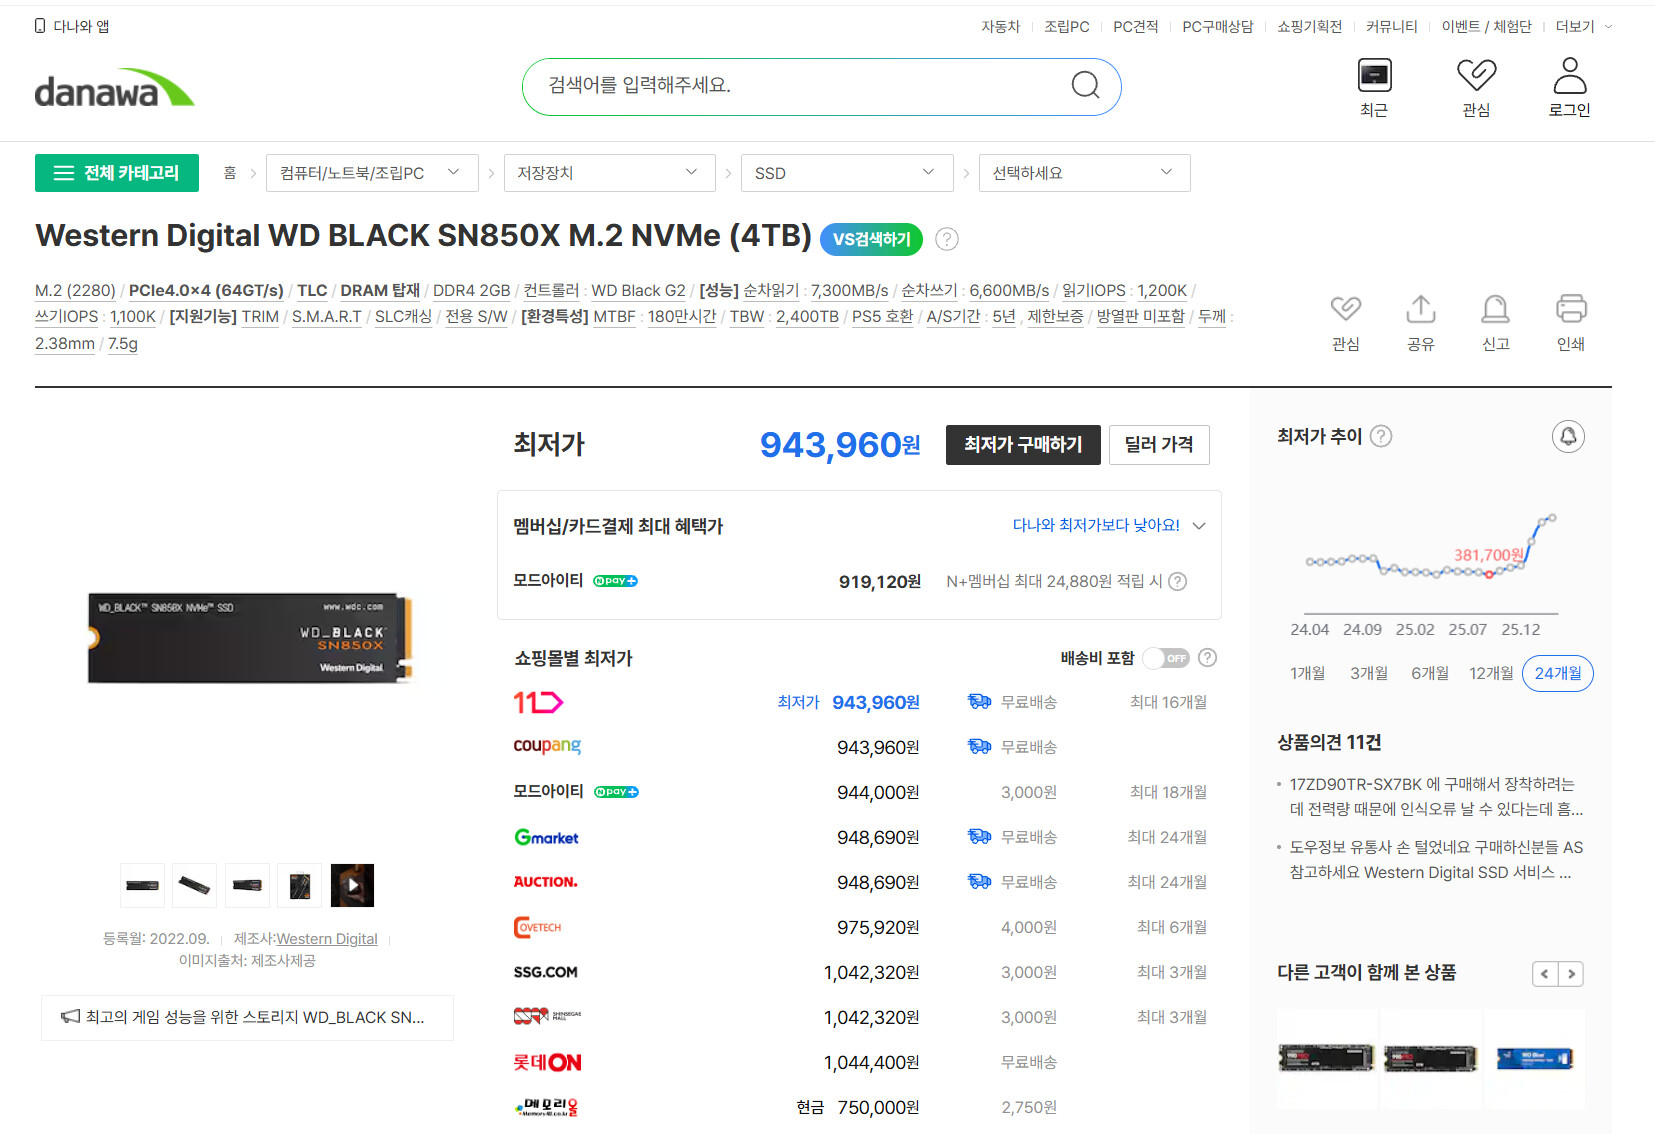Image resolution: width=1655 pixels, height=1134 pixels.
Task: Show previous items in 다른 고객이 함께 본 상품
Action: (1545, 974)
